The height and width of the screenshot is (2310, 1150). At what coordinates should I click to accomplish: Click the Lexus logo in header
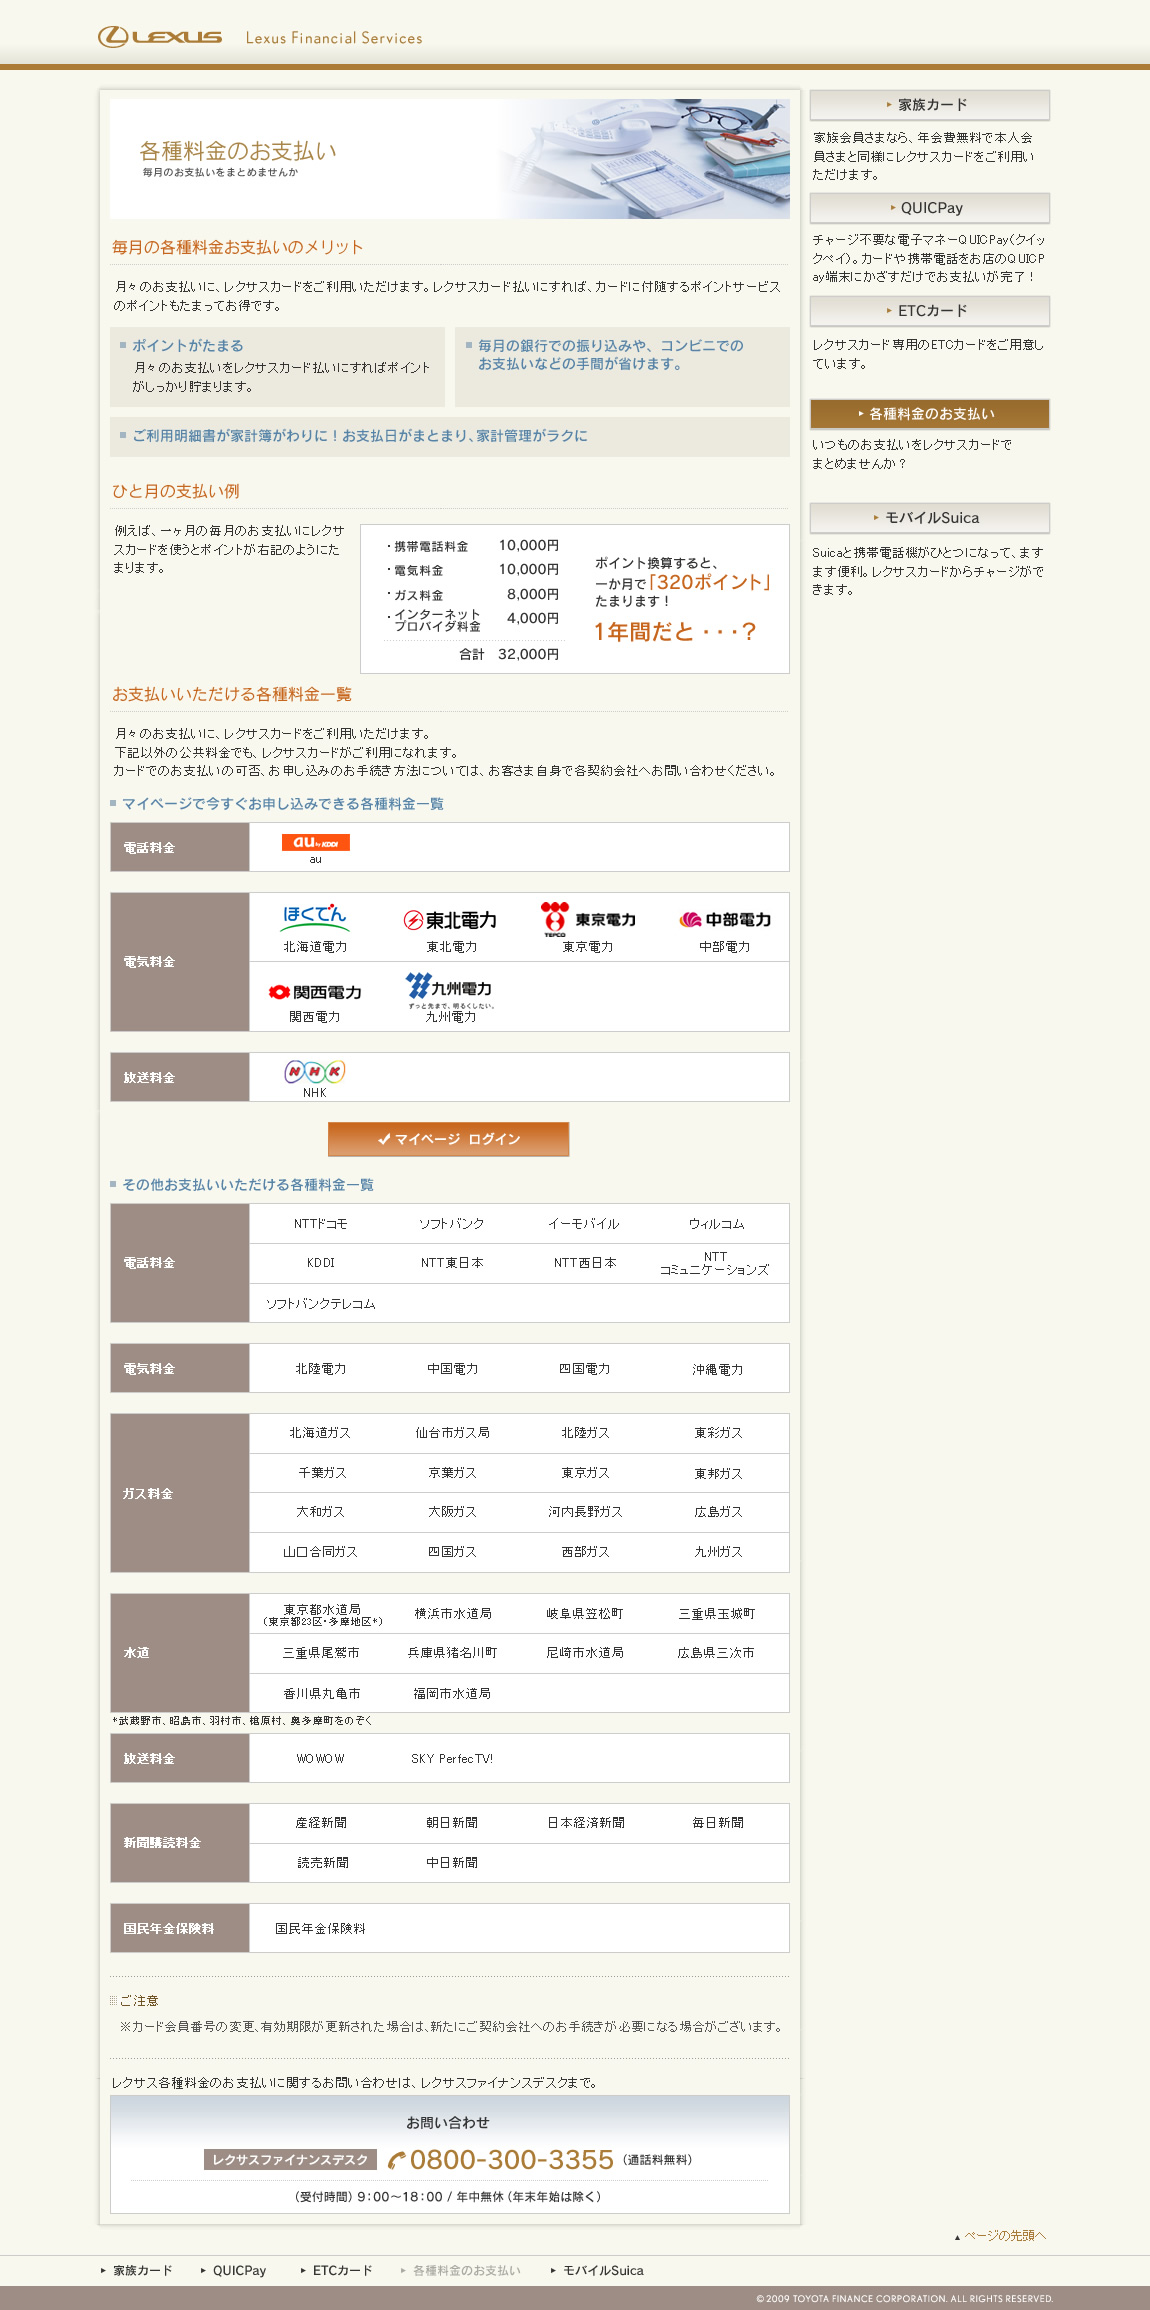click(x=160, y=37)
